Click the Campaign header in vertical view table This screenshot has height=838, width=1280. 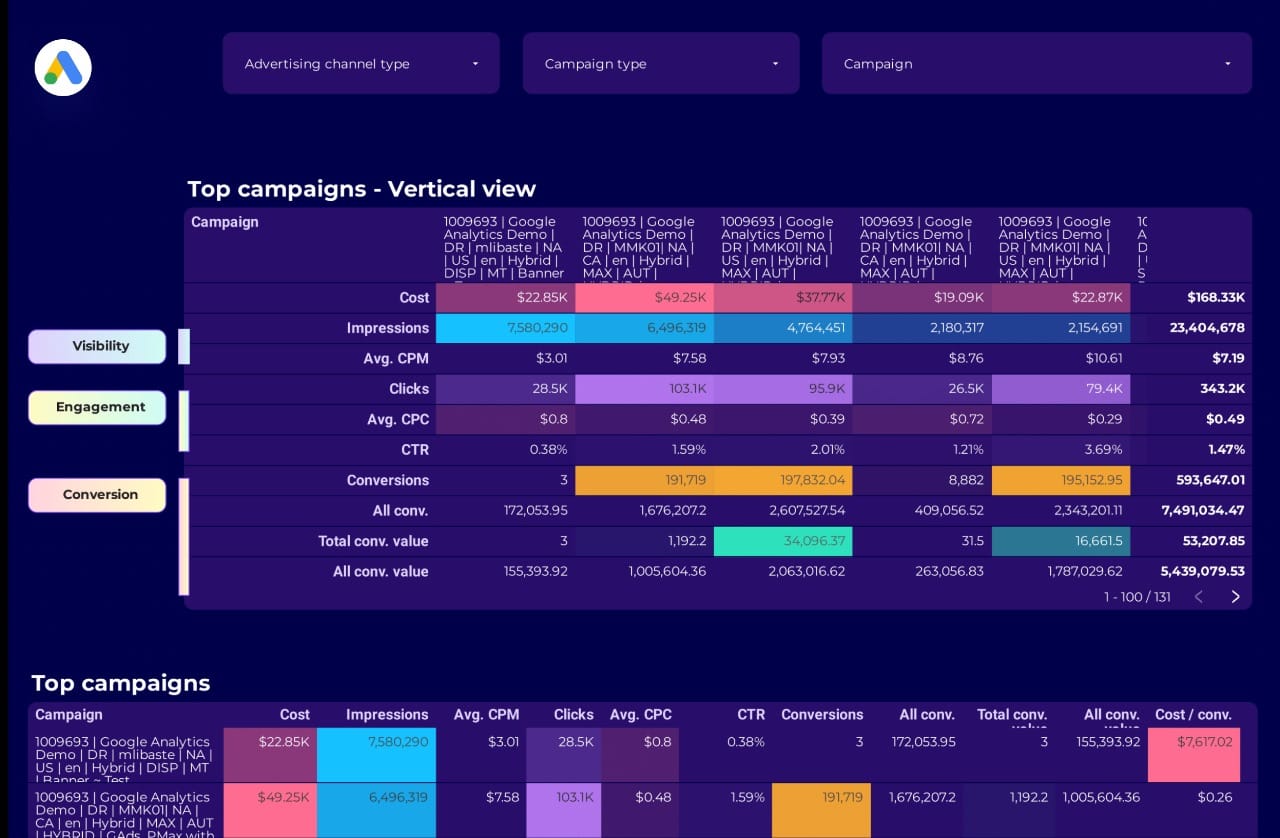click(225, 222)
